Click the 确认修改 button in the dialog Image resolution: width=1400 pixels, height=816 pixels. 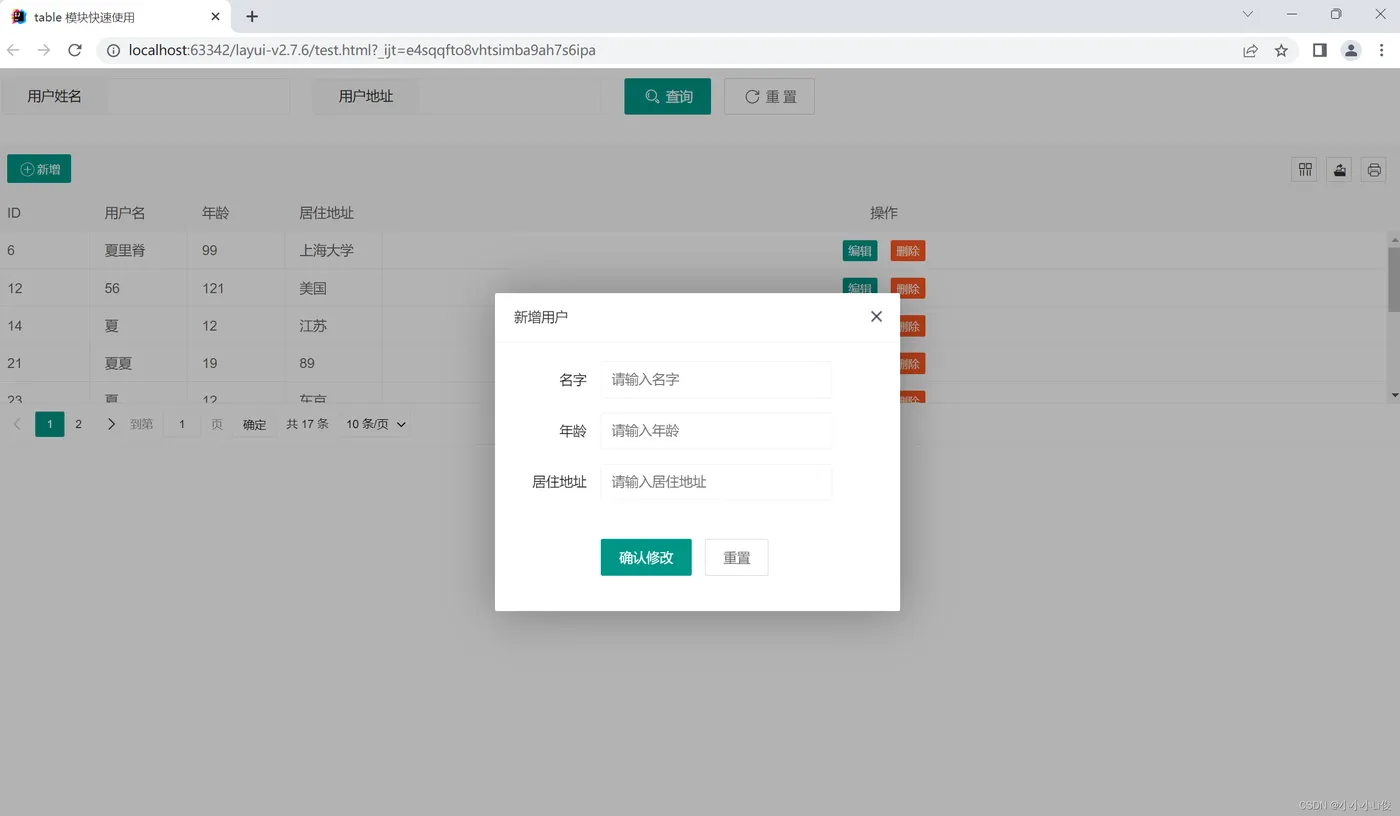pyautogui.click(x=645, y=557)
